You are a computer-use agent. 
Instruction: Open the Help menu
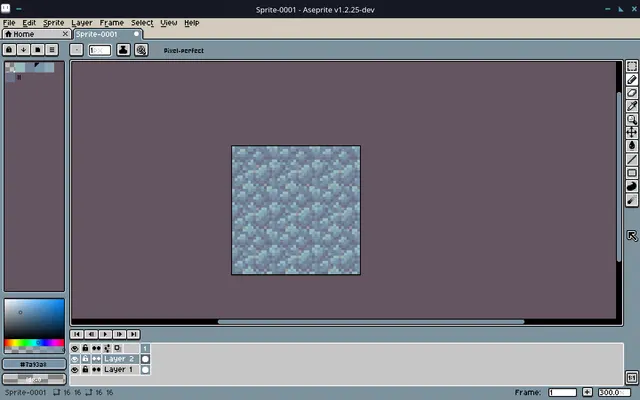pos(191,23)
